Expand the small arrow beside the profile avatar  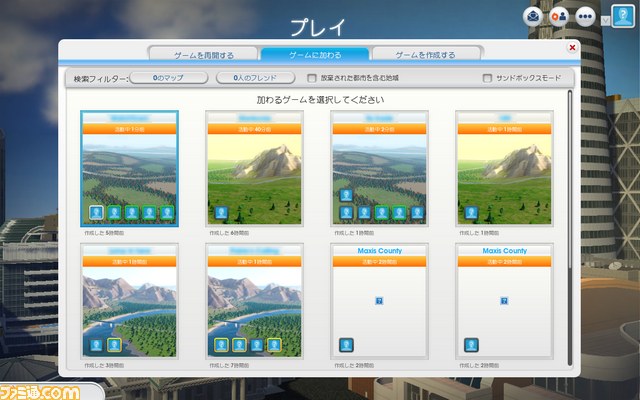pyautogui.click(x=605, y=20)
